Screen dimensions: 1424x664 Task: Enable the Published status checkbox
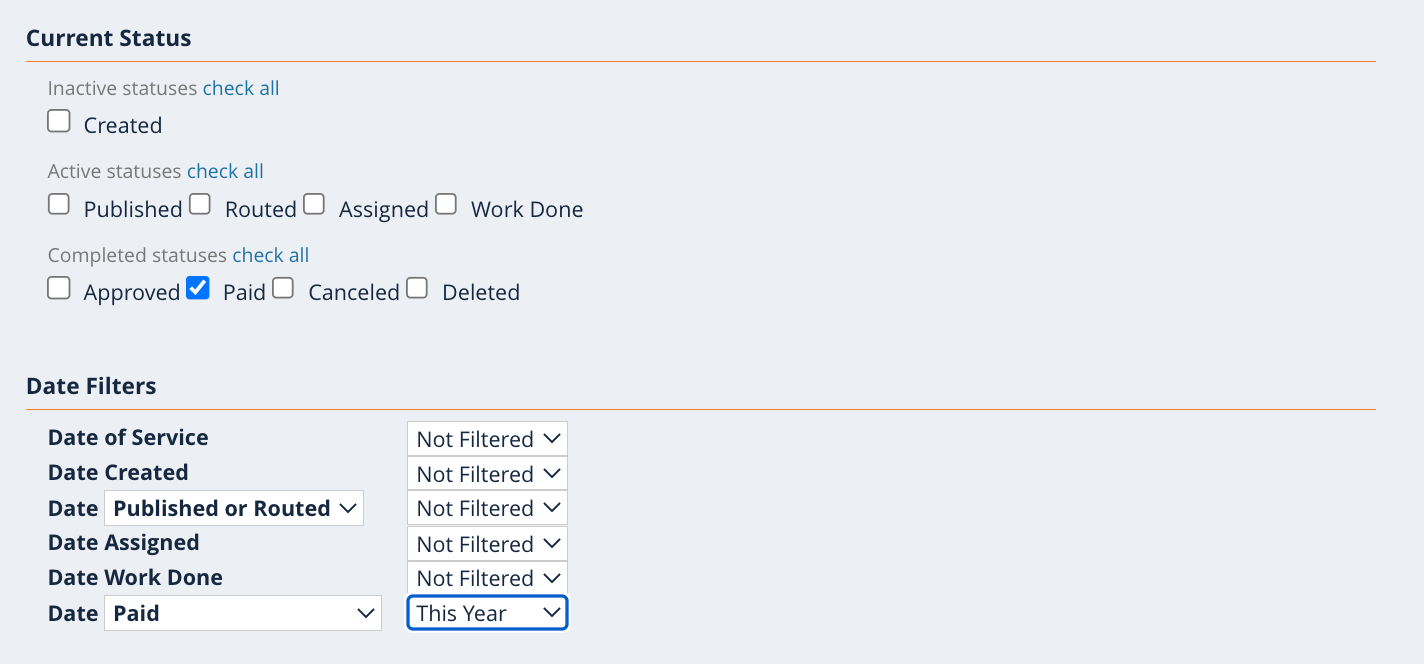(x=59, y=205)
